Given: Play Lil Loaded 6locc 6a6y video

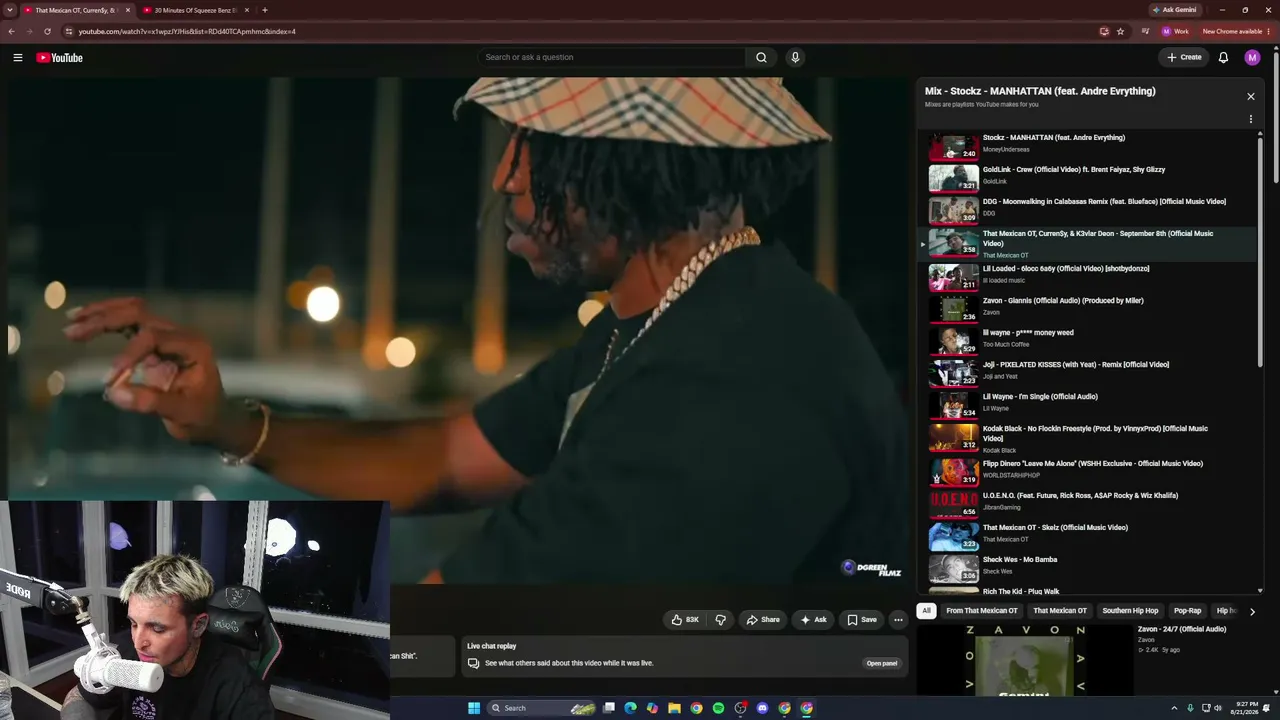Looking at the screenshot, I should click(1088, 276).
